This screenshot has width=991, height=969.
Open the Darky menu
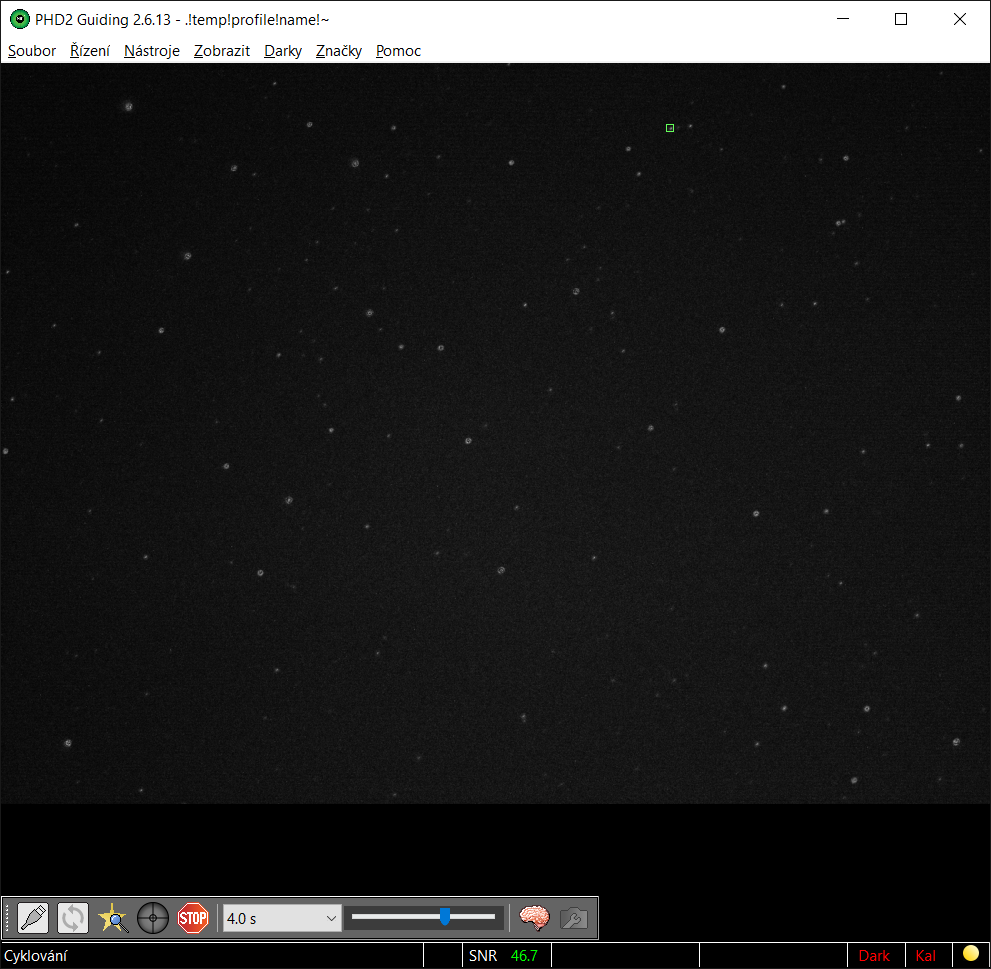283,51
